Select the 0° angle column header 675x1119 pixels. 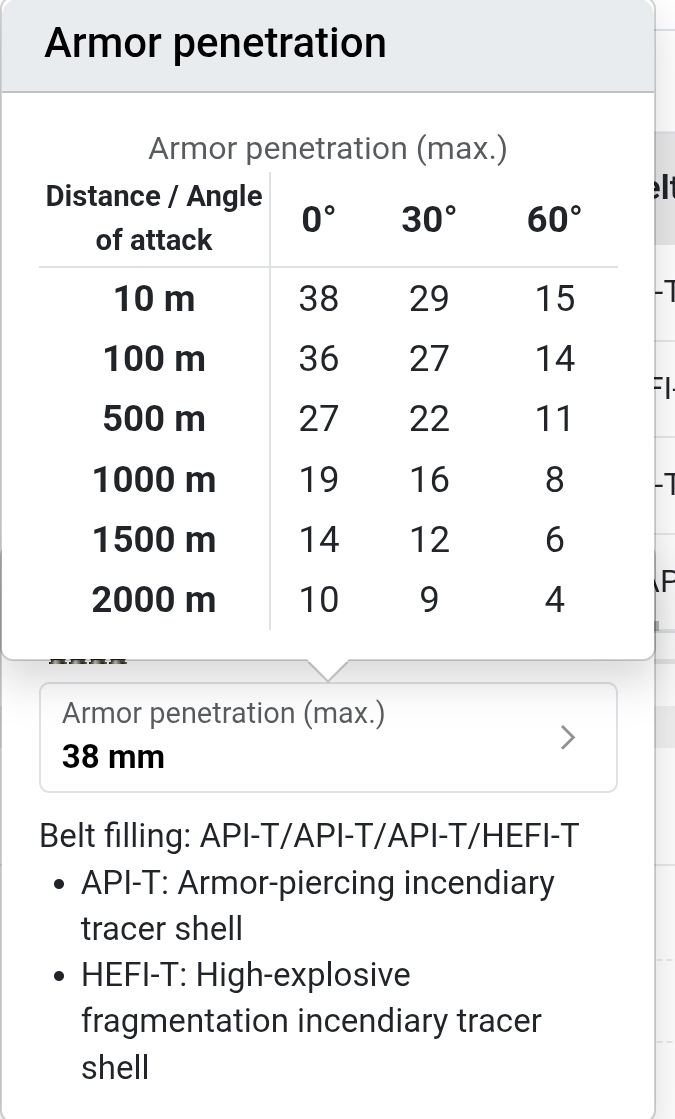point(319,219)
